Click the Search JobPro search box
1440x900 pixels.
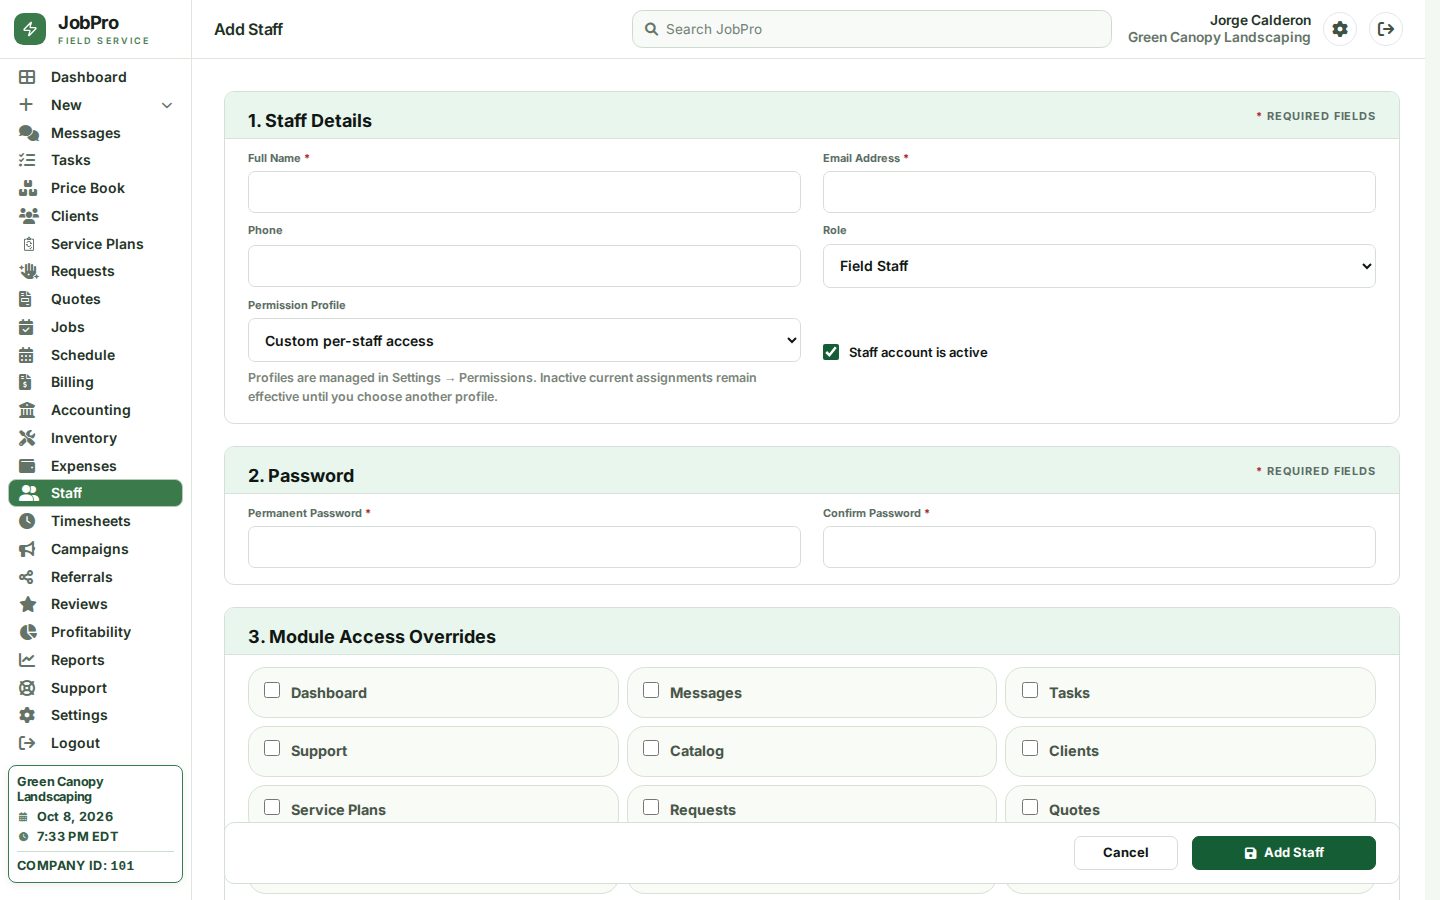pos(871,29)
